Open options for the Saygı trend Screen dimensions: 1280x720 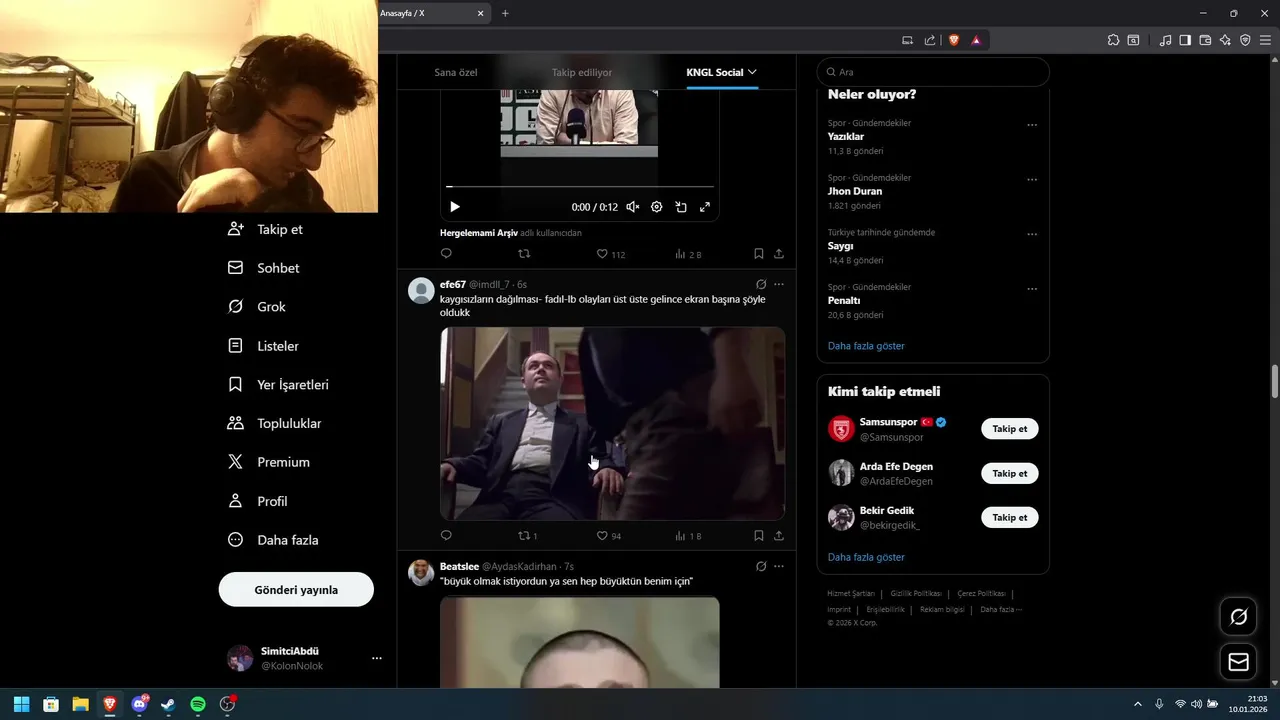click(x=1032, y=234)
